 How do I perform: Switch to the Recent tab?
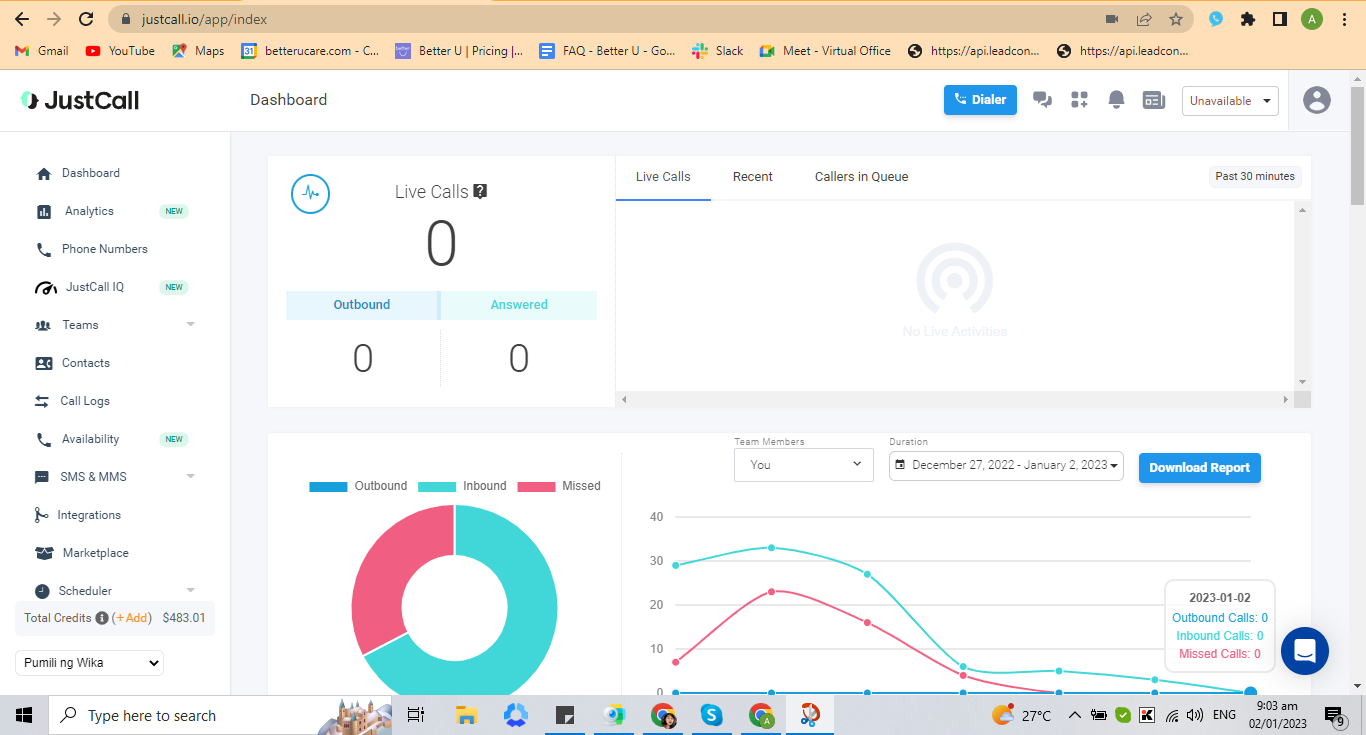point(753,177)
